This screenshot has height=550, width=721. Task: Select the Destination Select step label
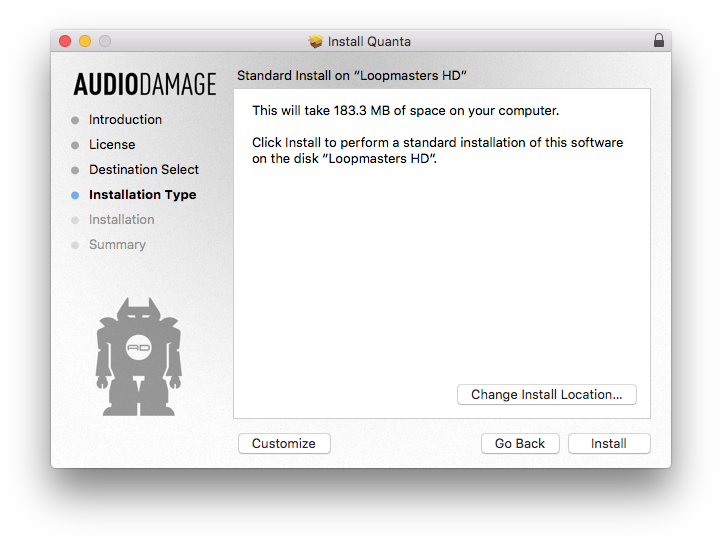[144, 170]
